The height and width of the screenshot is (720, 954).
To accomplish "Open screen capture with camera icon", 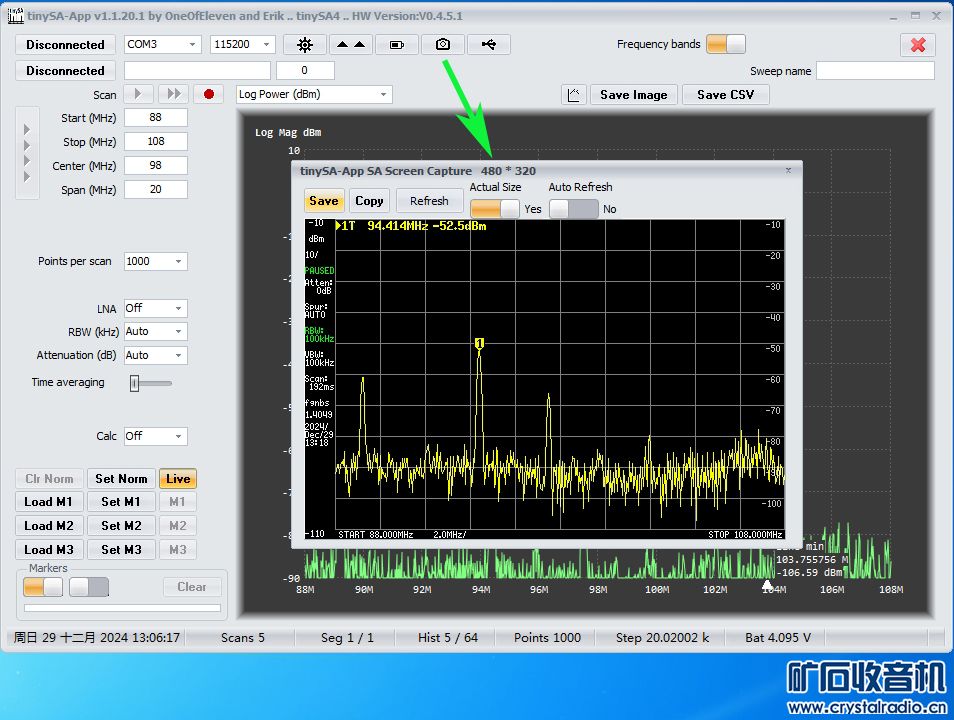I will pyautogui.click(x=442, y=45).
